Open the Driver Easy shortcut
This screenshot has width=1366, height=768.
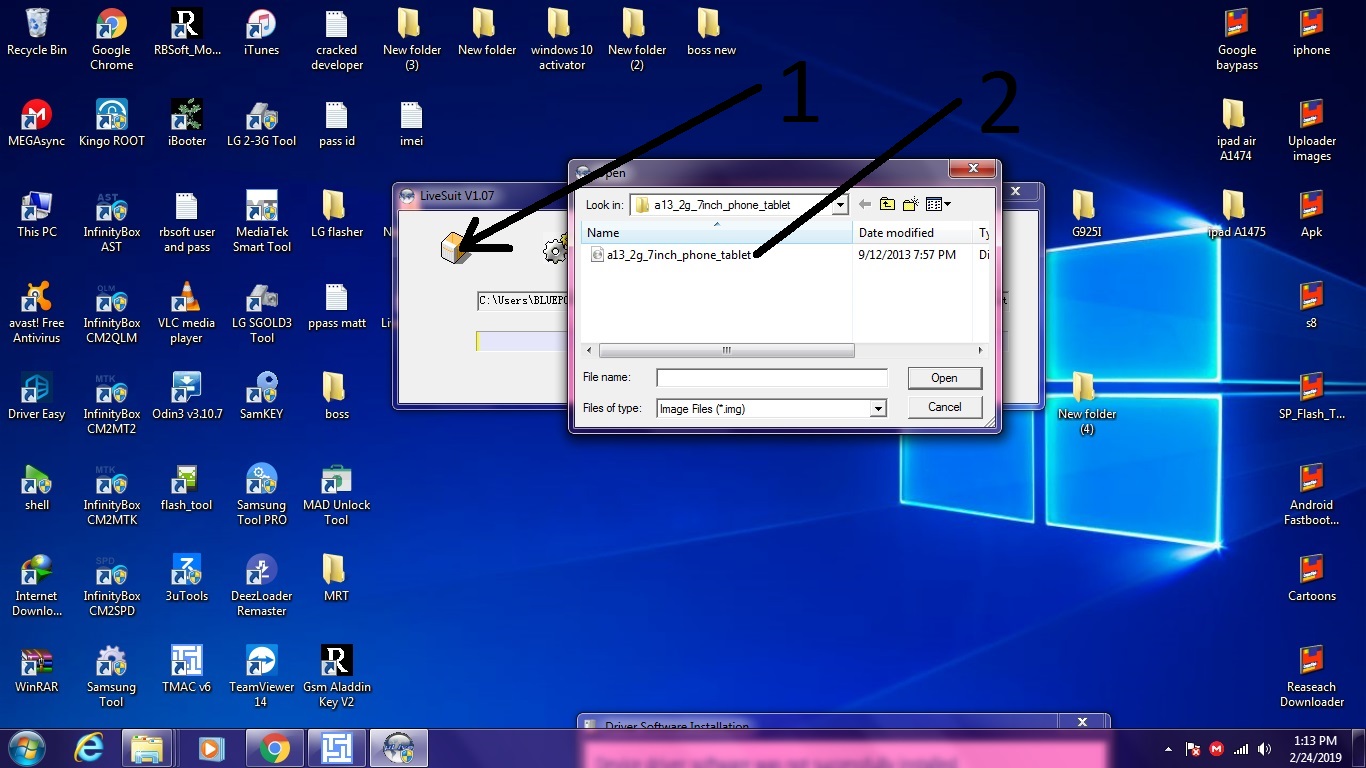pos(37,396)
